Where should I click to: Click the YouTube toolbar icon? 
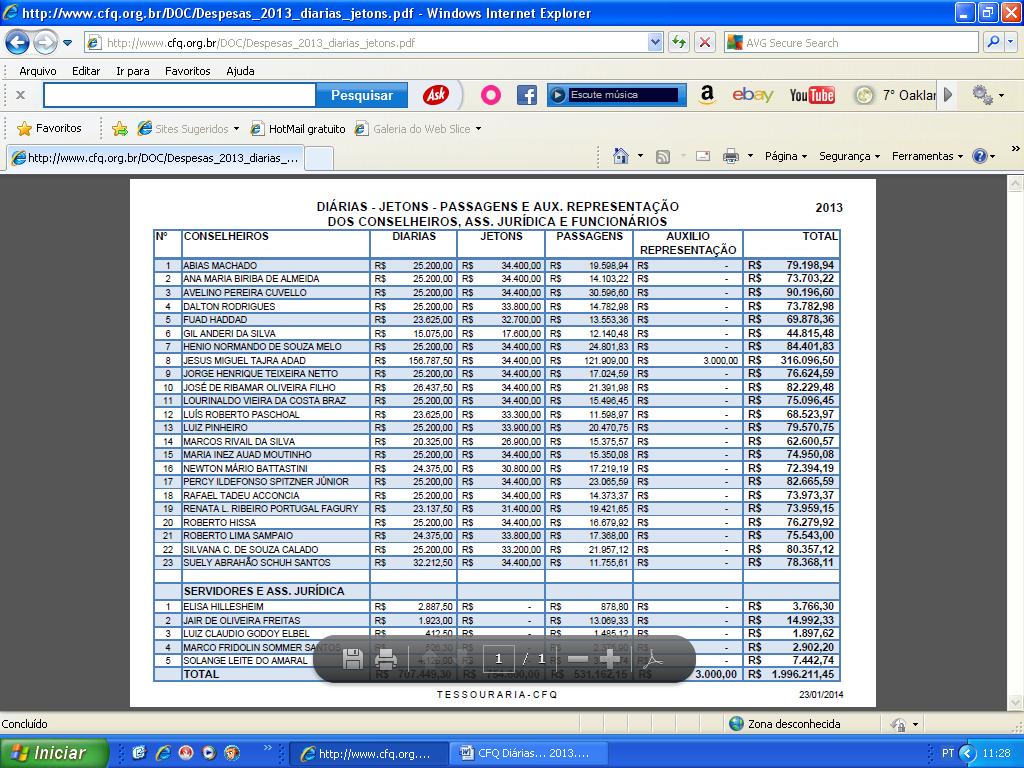coord(812,95)
